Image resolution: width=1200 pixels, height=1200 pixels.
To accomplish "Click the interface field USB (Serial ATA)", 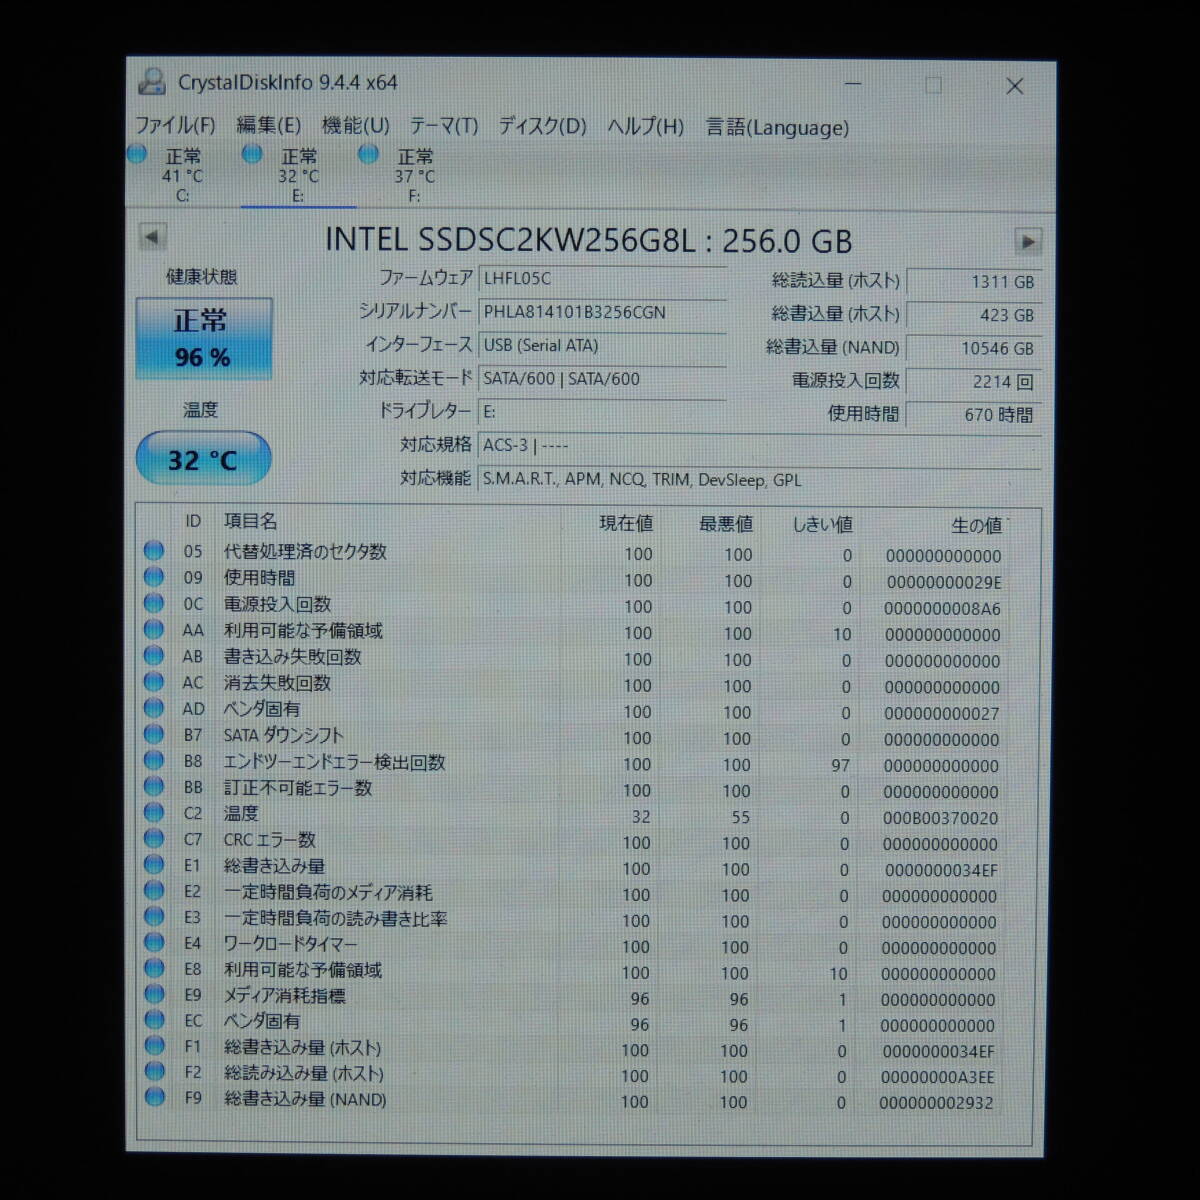I will (603, 345).
